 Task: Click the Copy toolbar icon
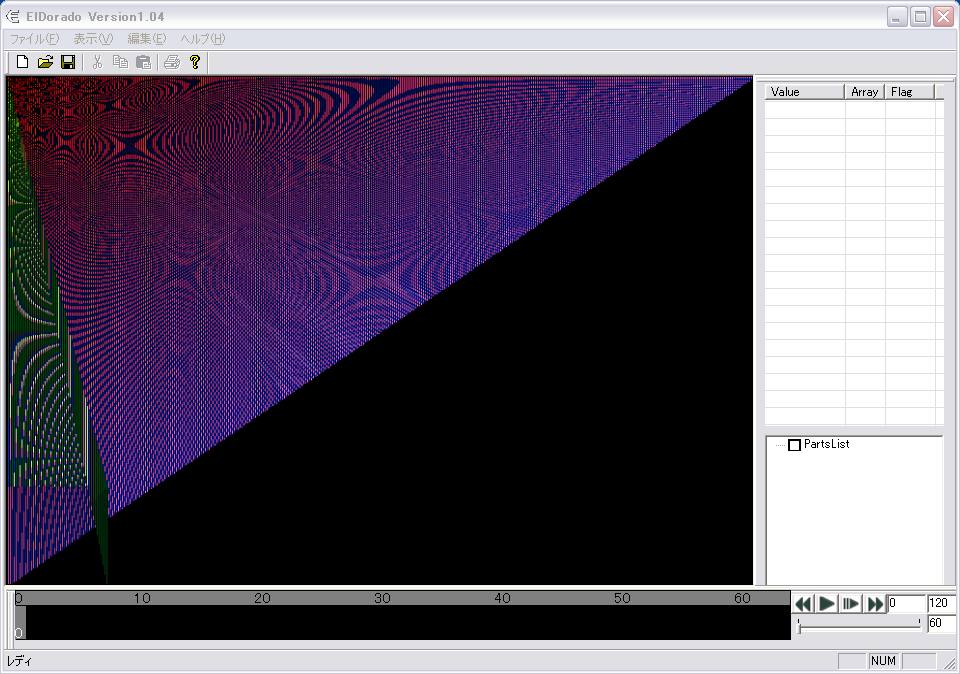pyautogui.click(x=120, y=62)
